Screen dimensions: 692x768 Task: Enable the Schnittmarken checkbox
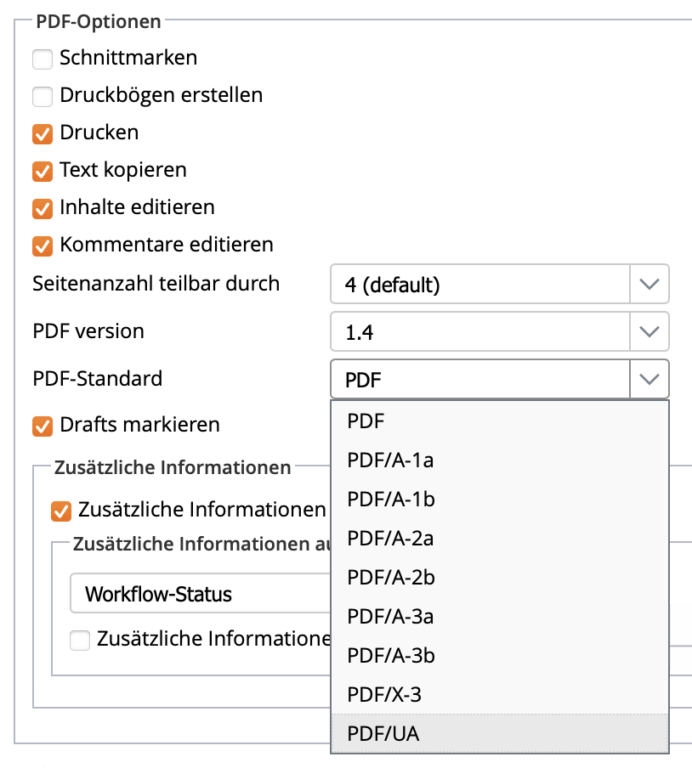(42, 59)
